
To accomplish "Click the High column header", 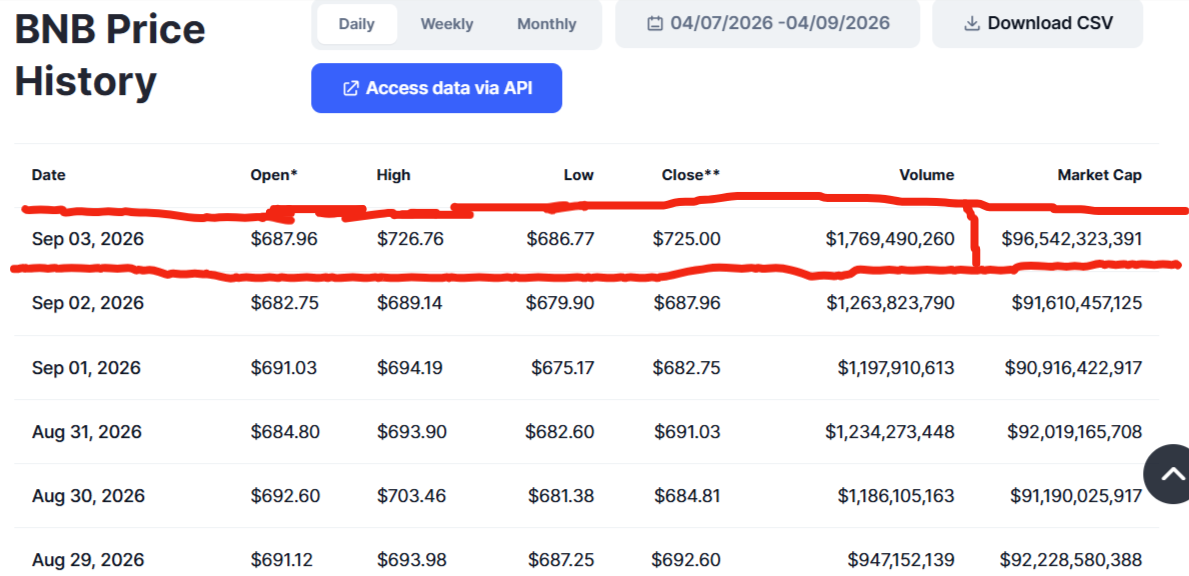I will pos(393,175).
